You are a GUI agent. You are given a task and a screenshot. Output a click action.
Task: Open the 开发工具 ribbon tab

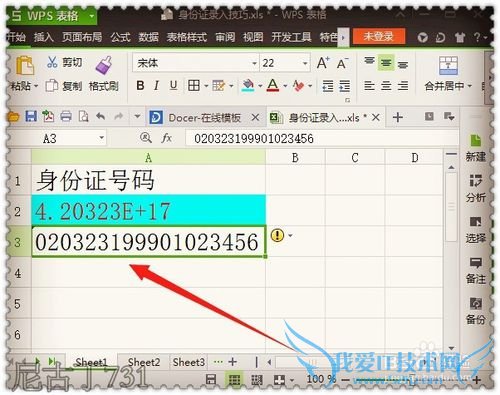(x=291, y=37)
